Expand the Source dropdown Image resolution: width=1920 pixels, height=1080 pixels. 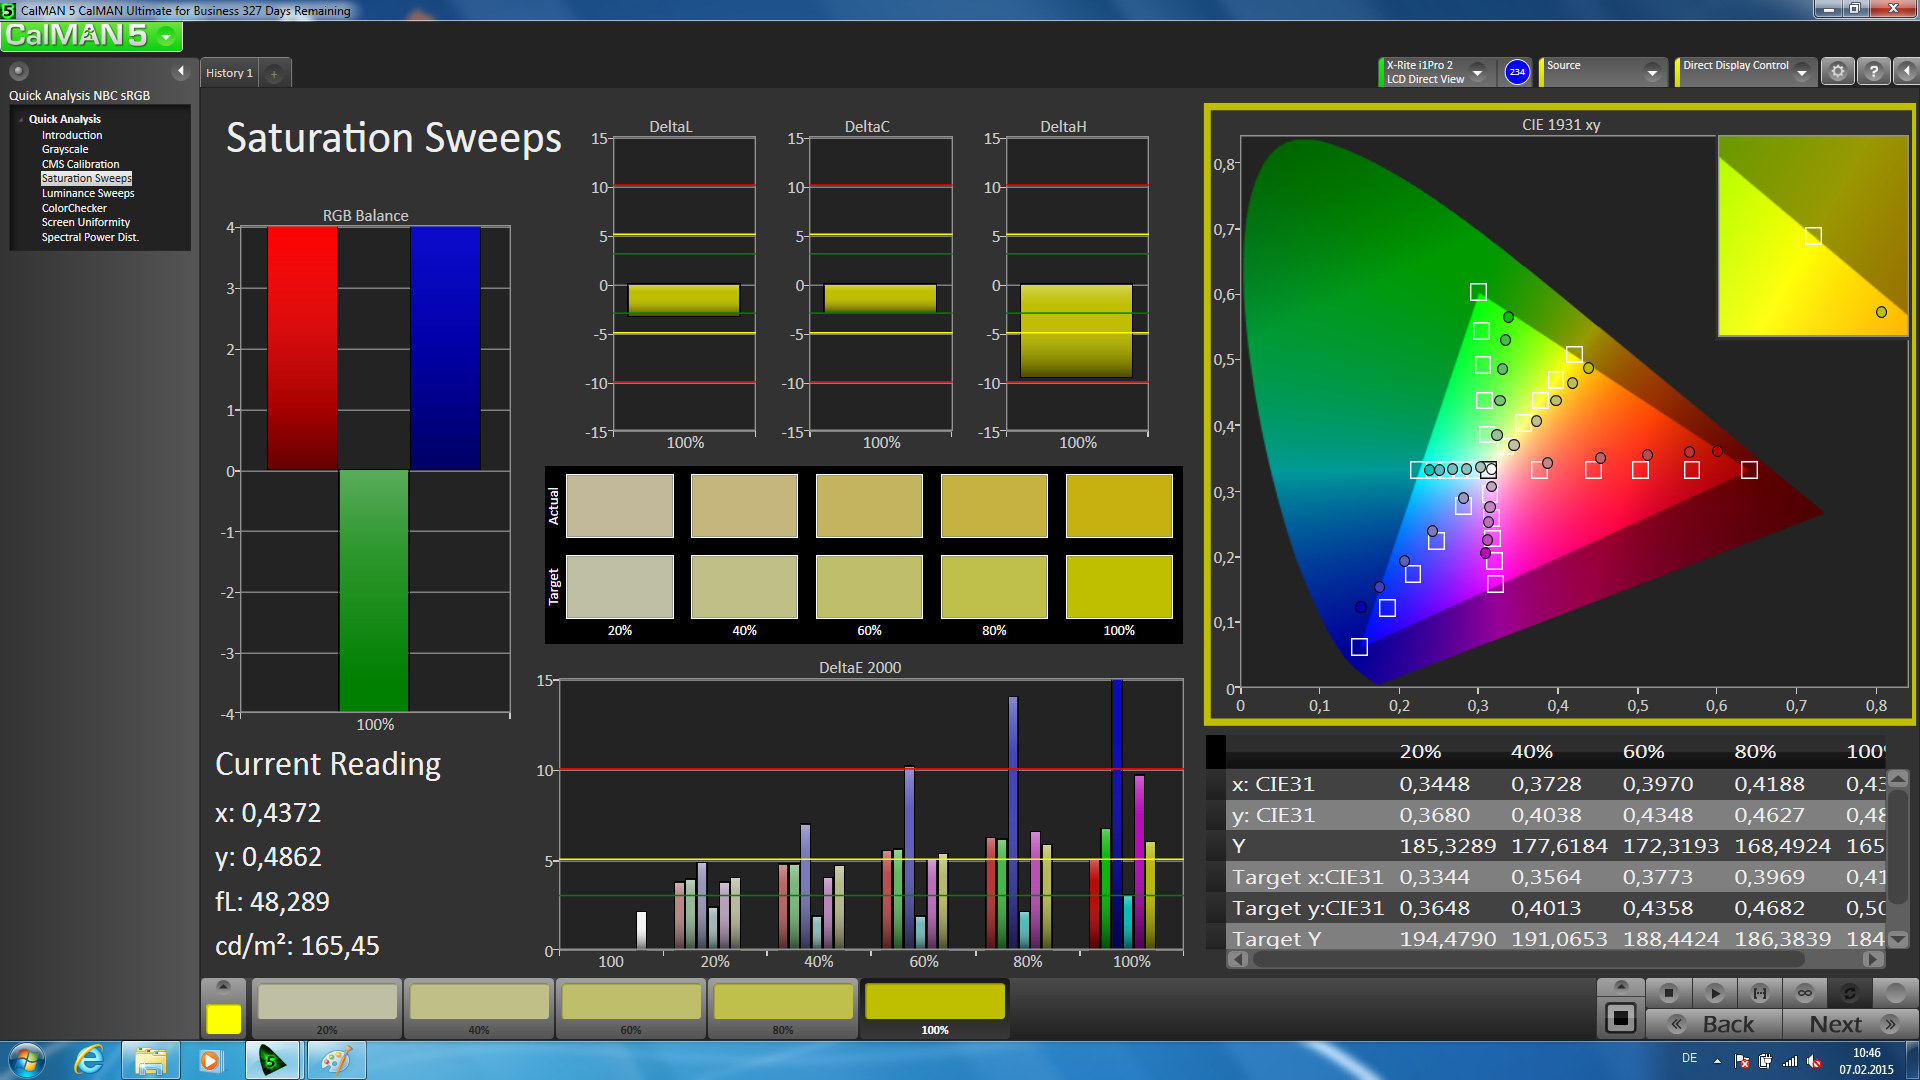pos(1651,72)
